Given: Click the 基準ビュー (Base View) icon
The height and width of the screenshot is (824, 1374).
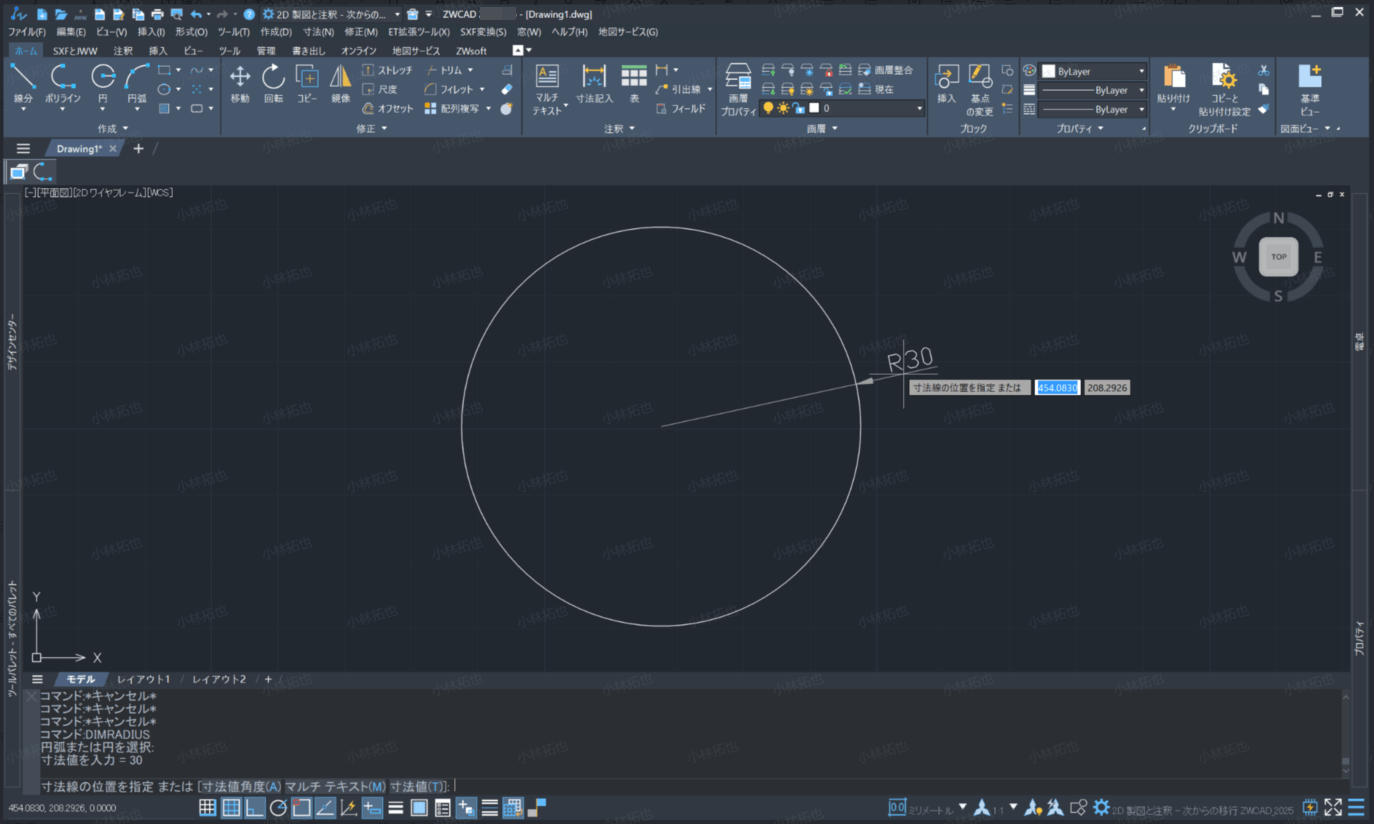Looking at the screenshot, I should pyautogui.click(x=1310, y=90).
